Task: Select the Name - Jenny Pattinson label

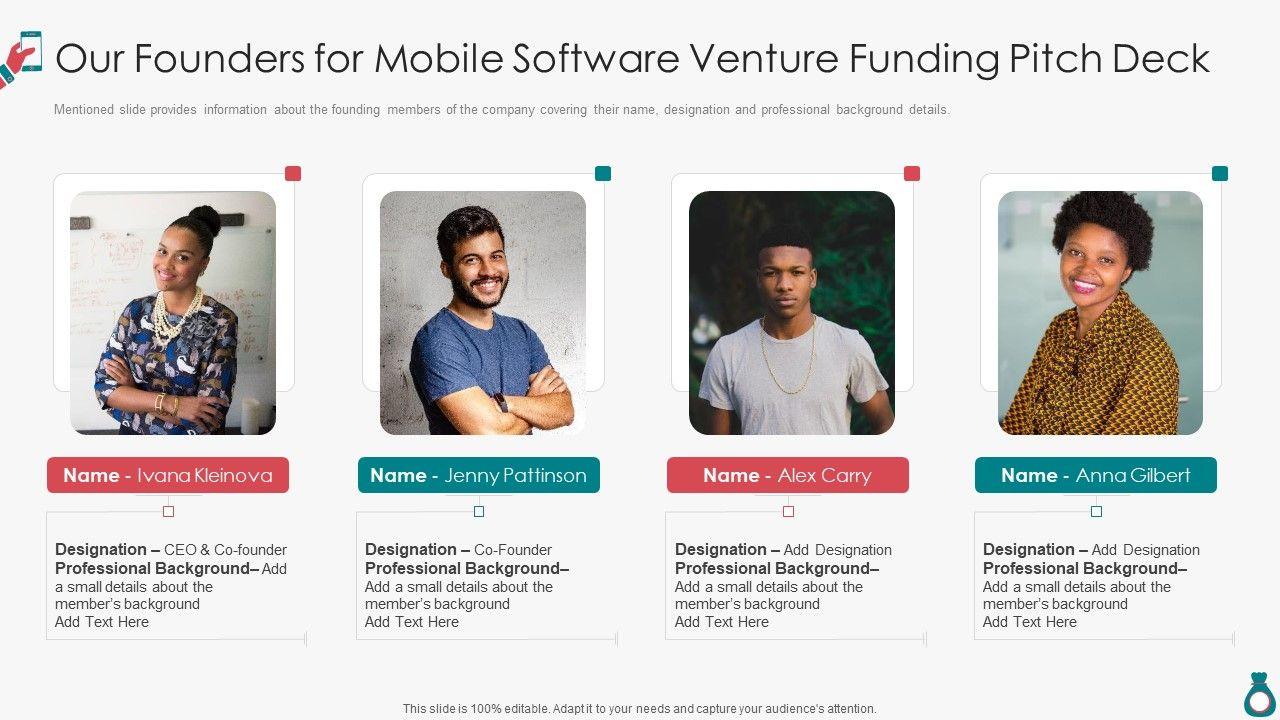Action: [x=479, y=475]
